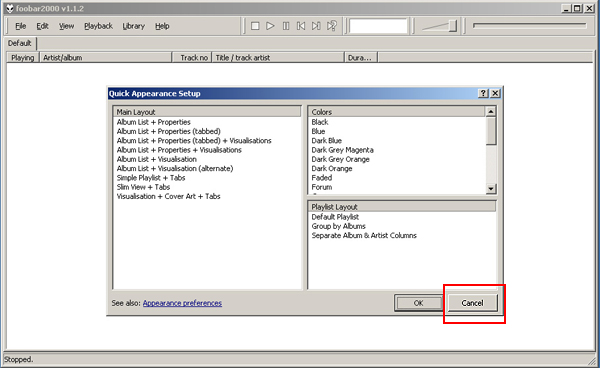Click the Play button in toolbar
Screen dimensions: 600x368
tap(270, 26)
